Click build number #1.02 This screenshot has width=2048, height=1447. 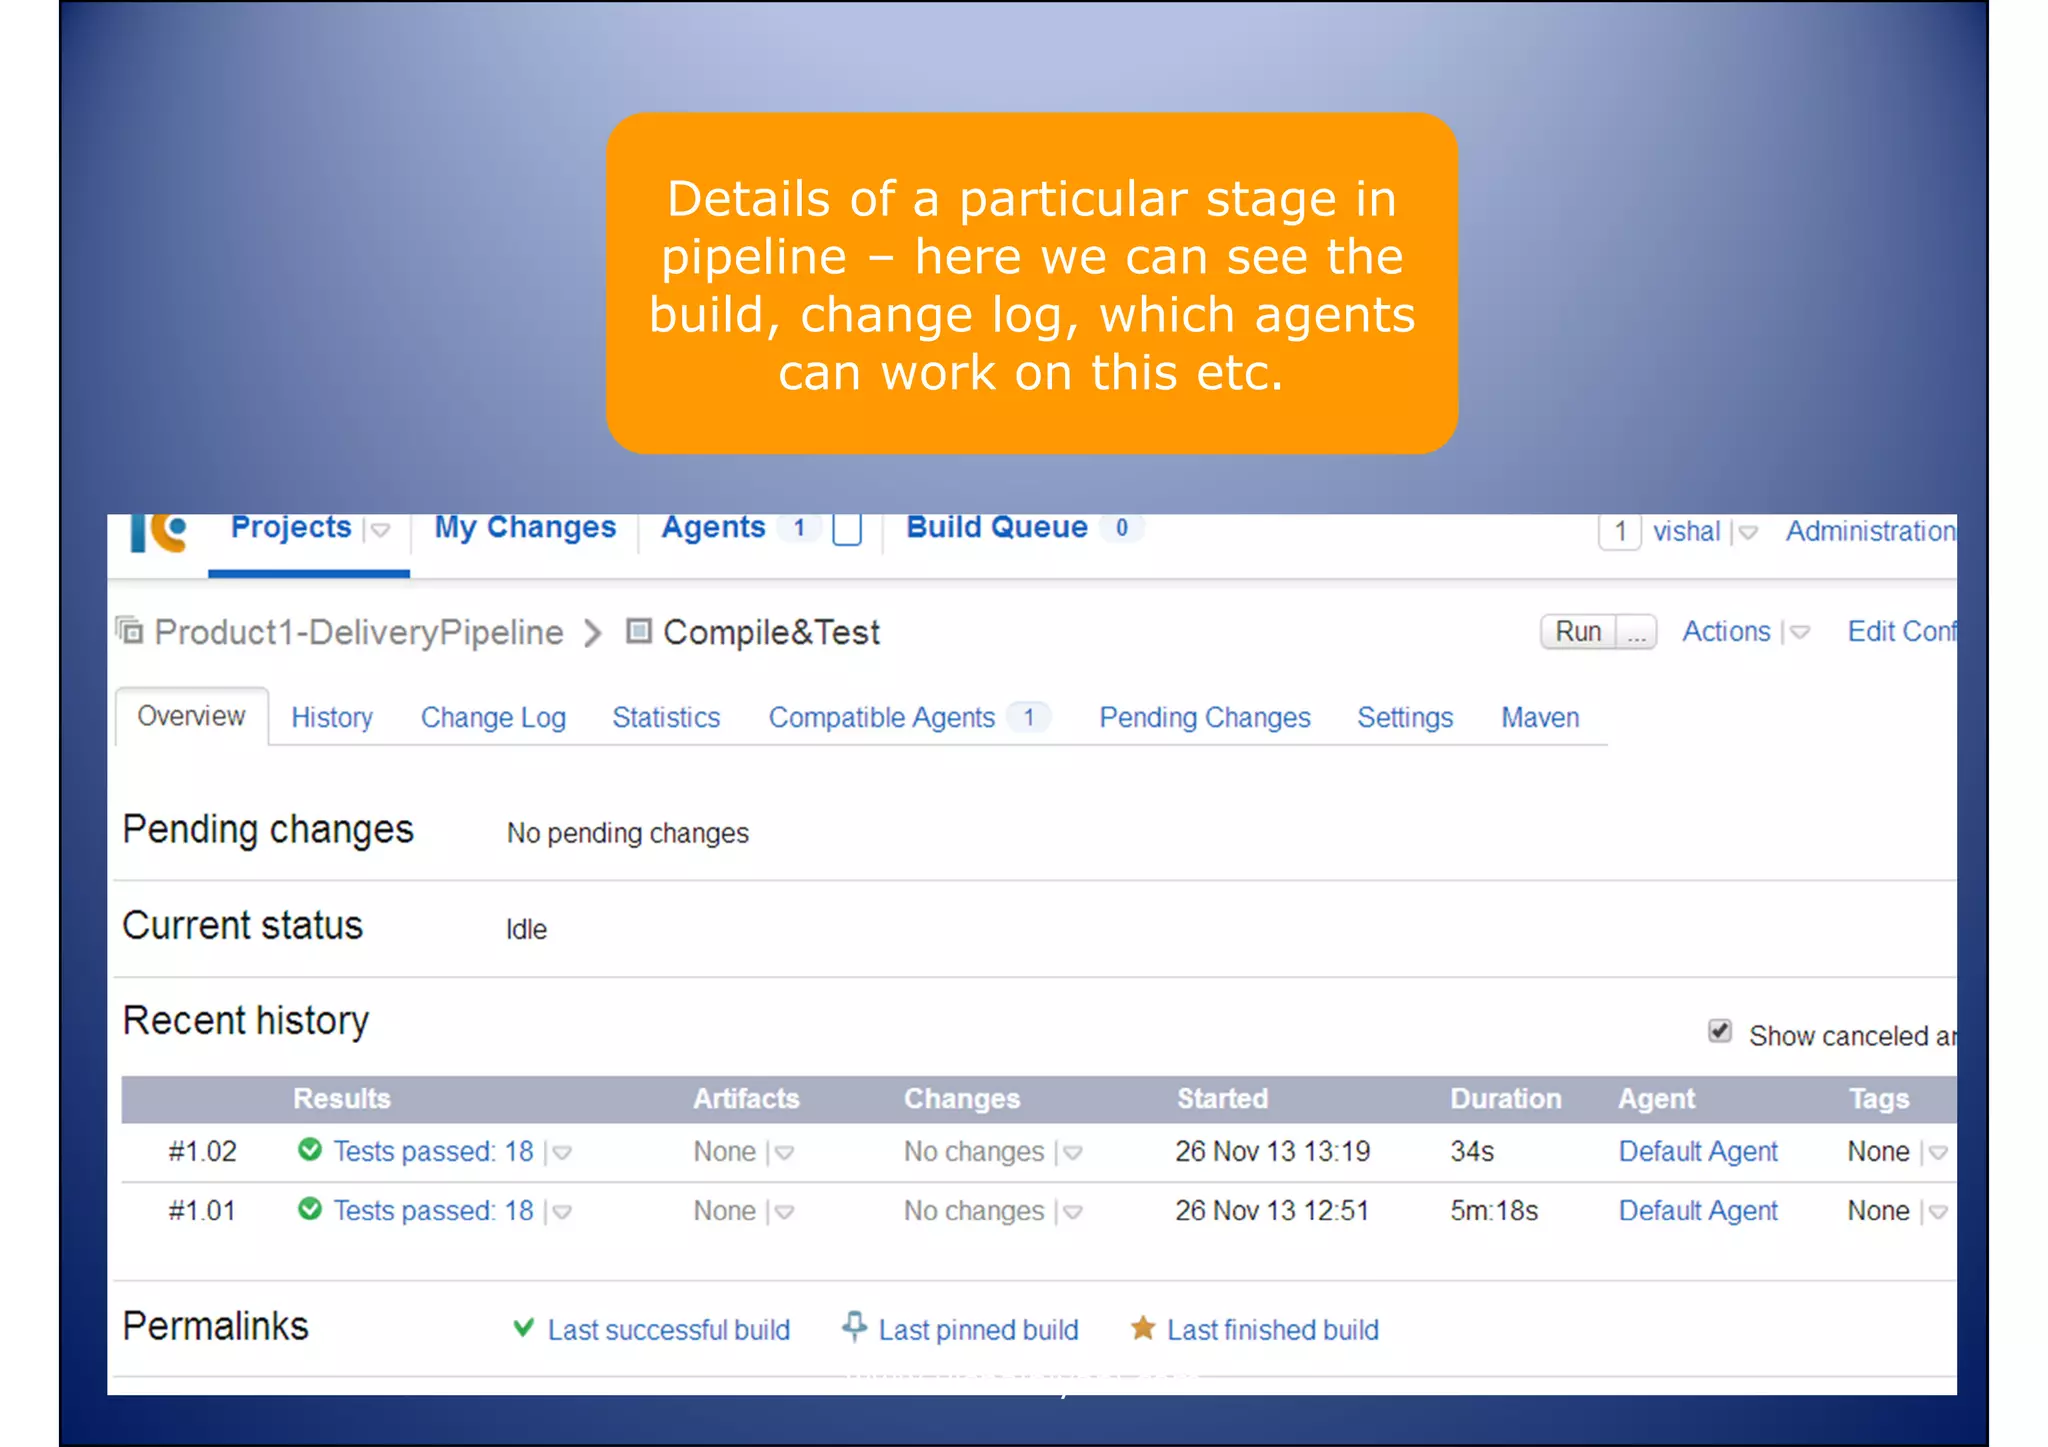click(x=202, y=1151)
